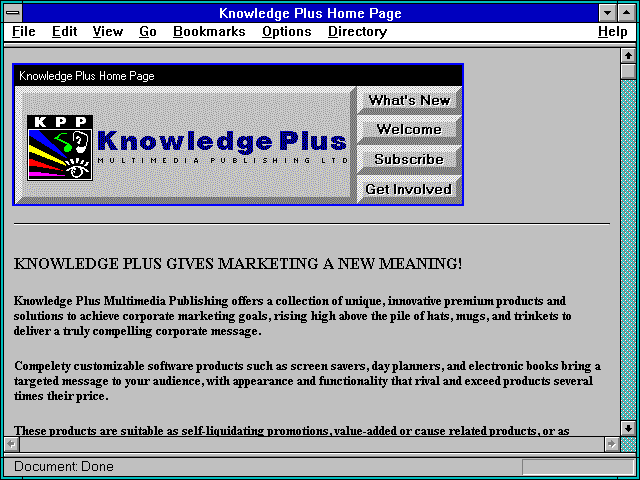Click the horizontal scrollbar track
Screen dimensions: 640x480
312,444
